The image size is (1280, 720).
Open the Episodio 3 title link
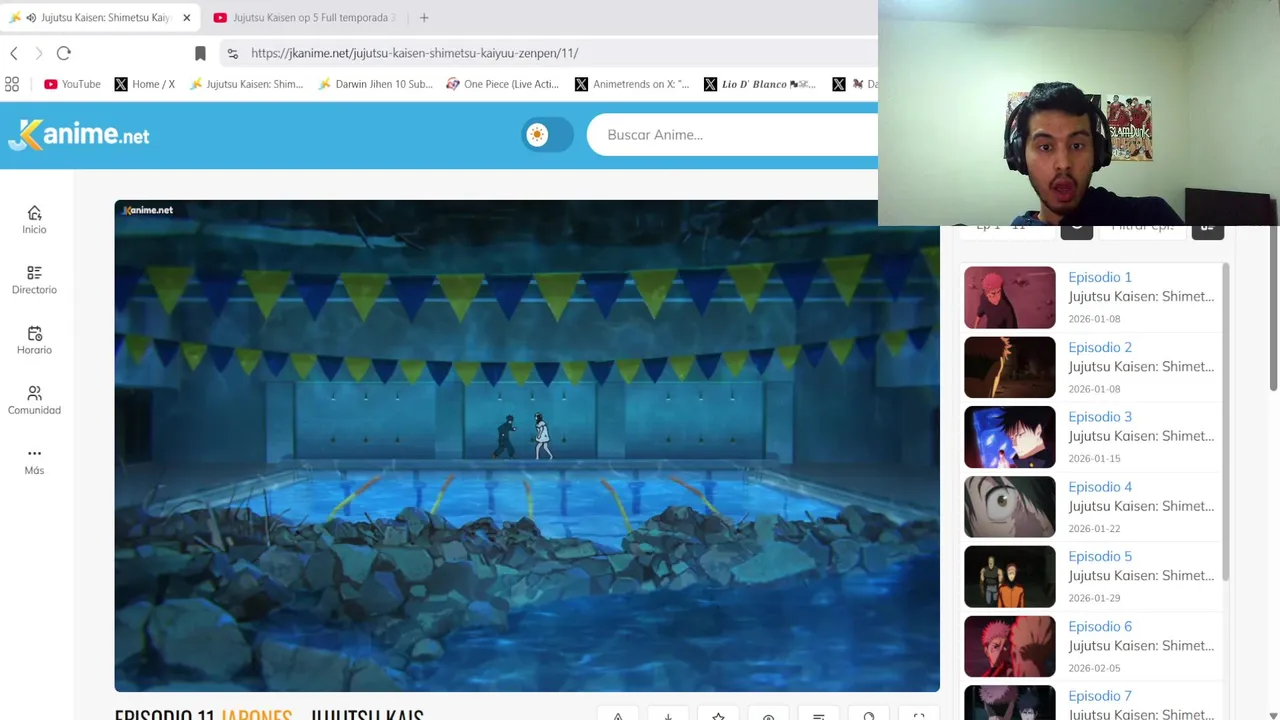pyautogui.click(x=1100, y=417)
